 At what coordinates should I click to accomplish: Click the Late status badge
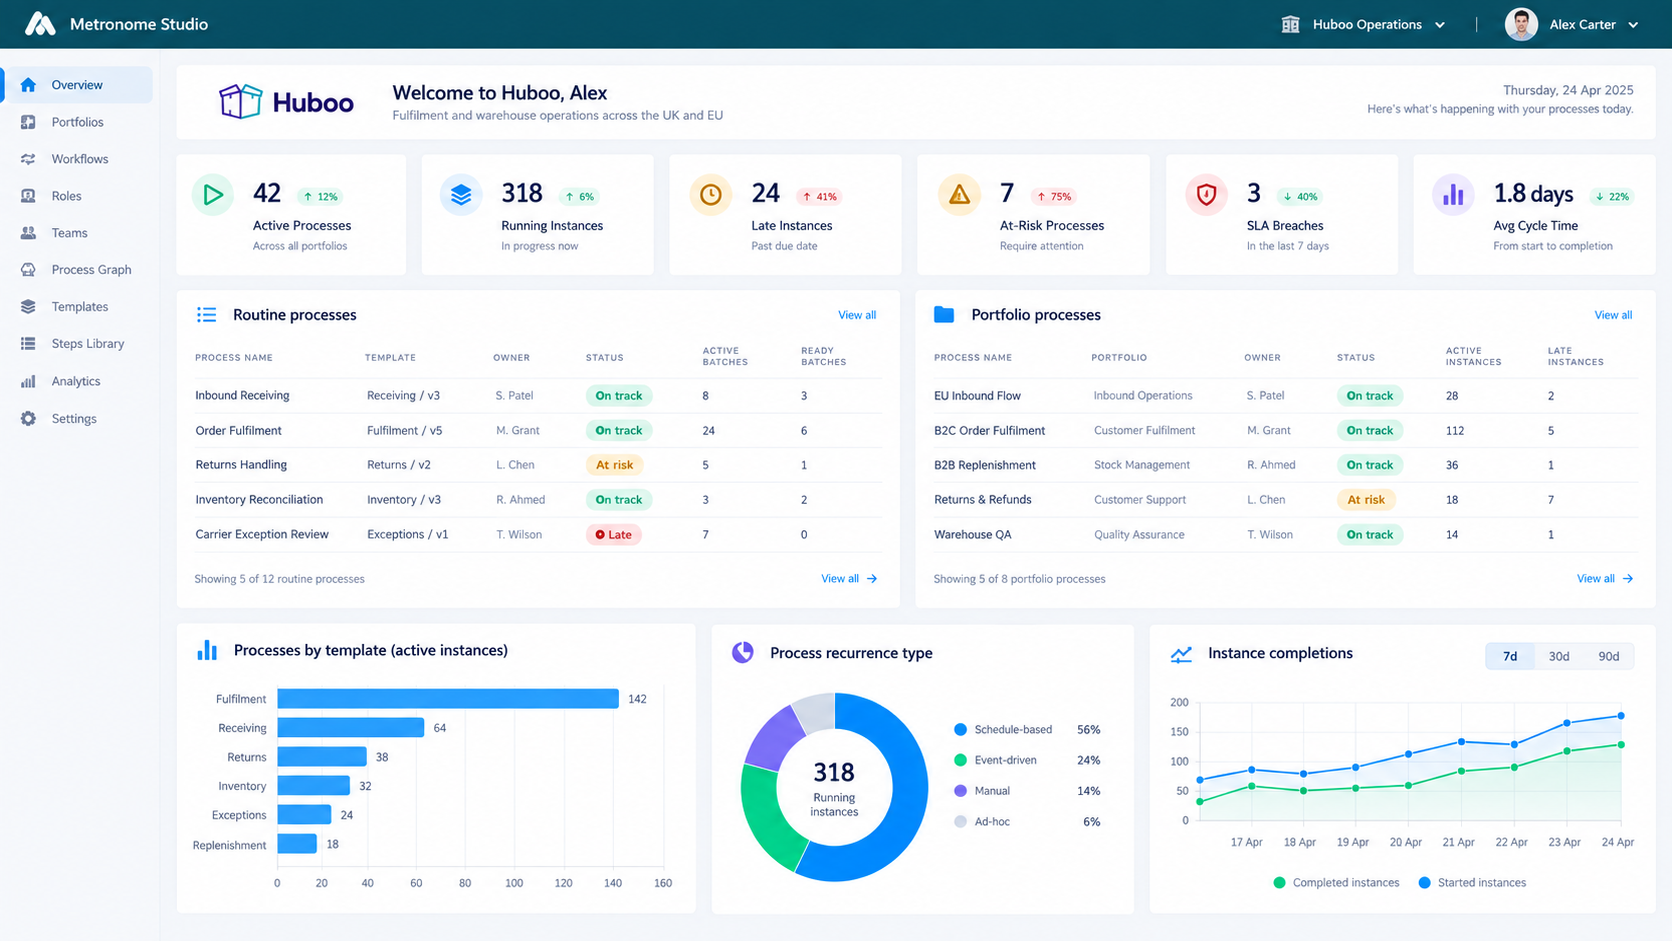[x=613, y=535]
